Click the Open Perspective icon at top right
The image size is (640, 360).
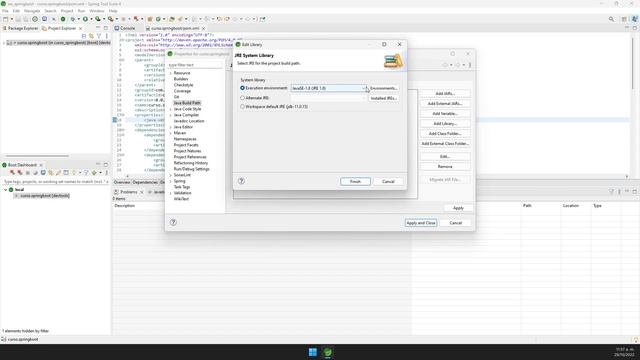pyautogui.click(x=624, y=19)
